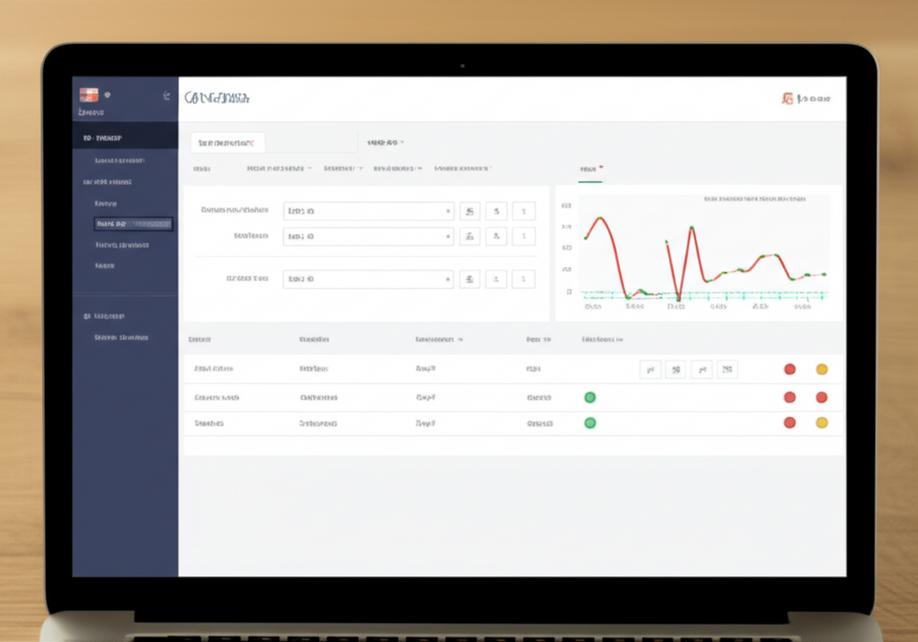
Task: Open the highlighted outlined item in the sidebar
Action: [133, 224]
